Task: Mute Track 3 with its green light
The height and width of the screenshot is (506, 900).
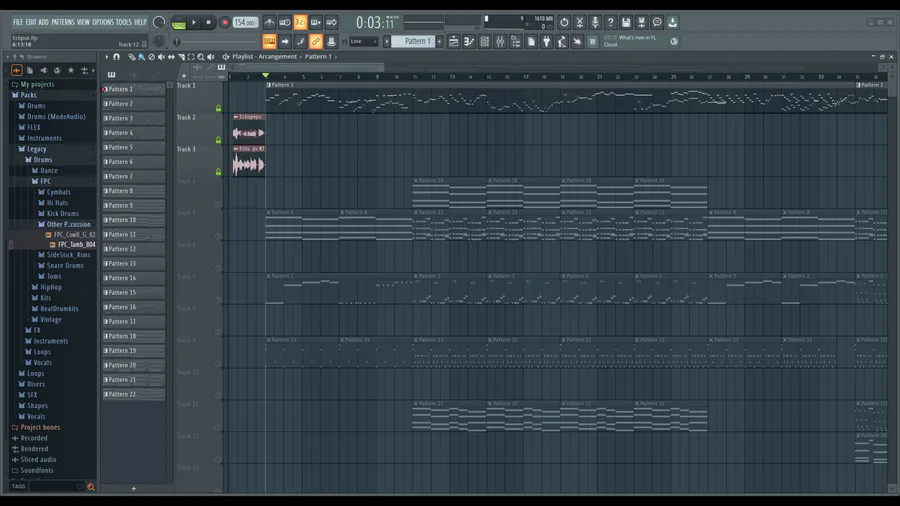Action: pyautogui.click(x=218, y=172)
